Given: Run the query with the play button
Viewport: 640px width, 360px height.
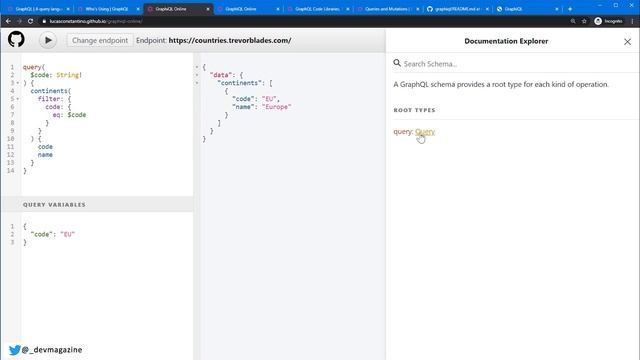Looking at the screenshot, I should 48,40.
